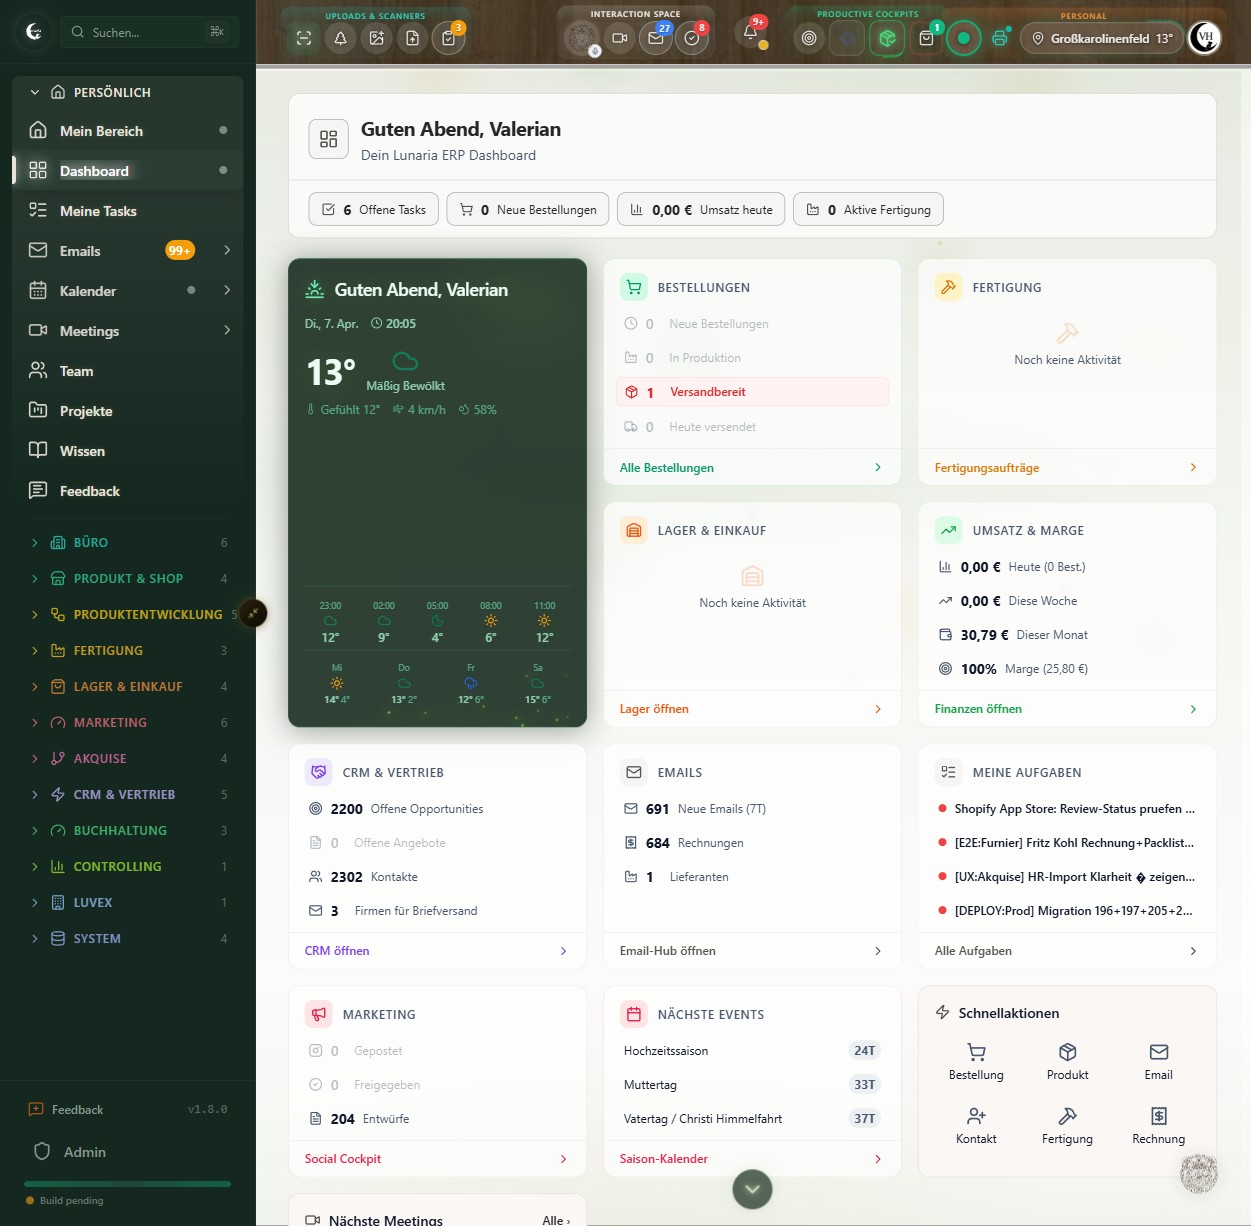Viewport: 1251px width, 1226px height.
Task: Open Meine Tasks in the sidebar
Action: pos(98,211)
